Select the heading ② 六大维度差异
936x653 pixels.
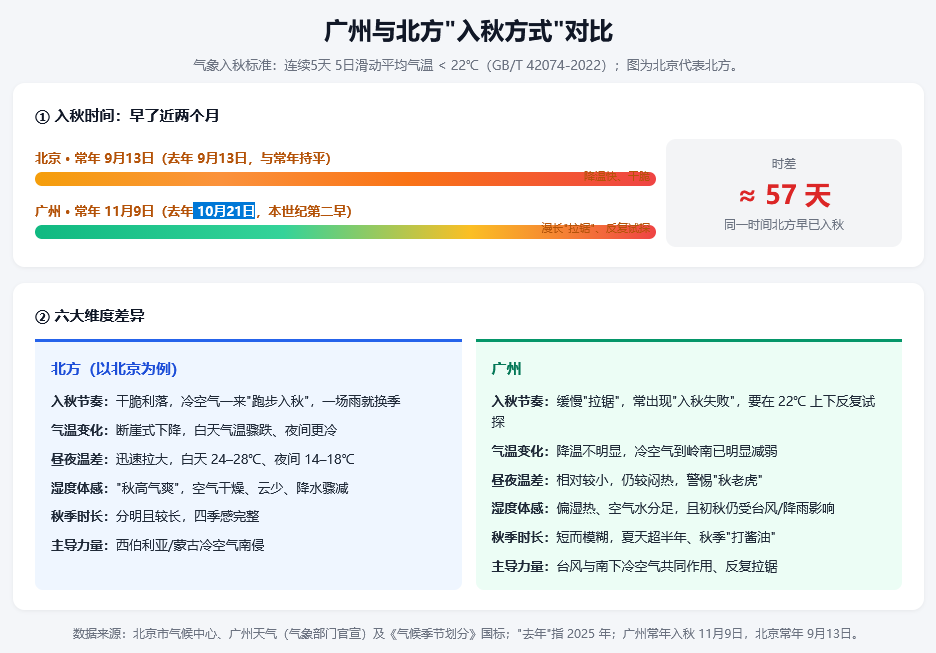90,316
